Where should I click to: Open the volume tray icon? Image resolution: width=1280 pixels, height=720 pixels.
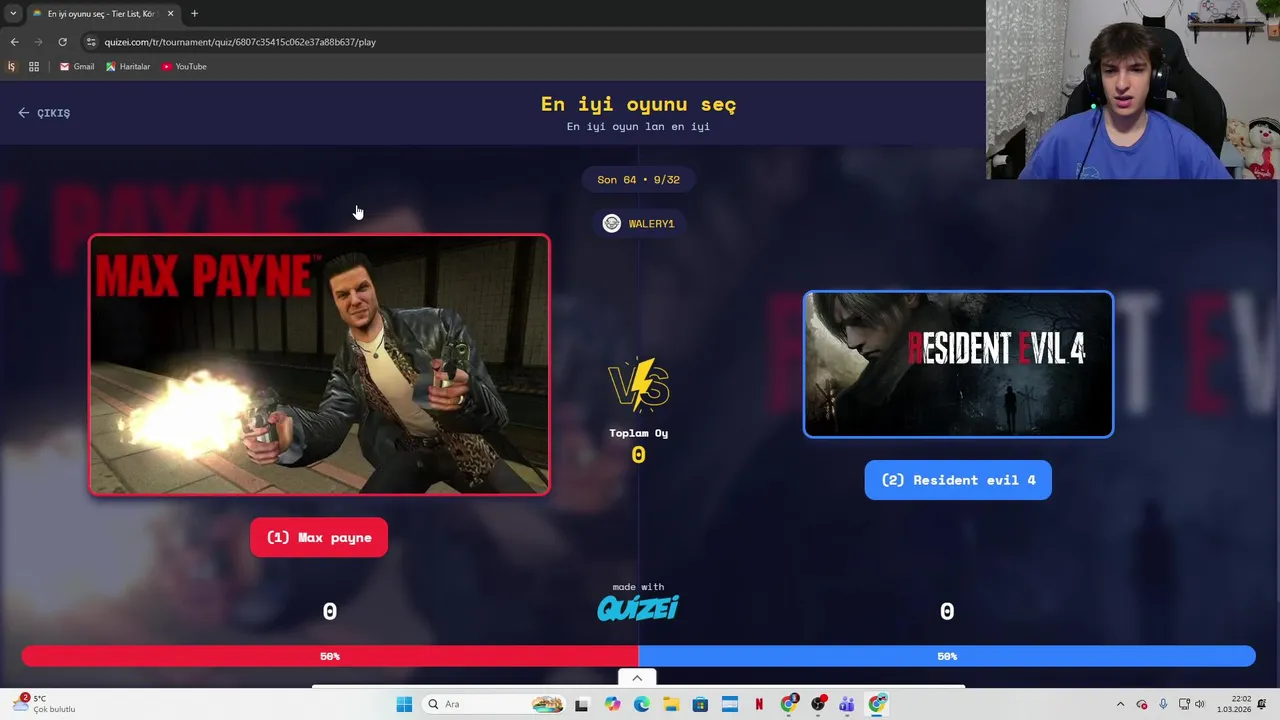point(1200,704)
